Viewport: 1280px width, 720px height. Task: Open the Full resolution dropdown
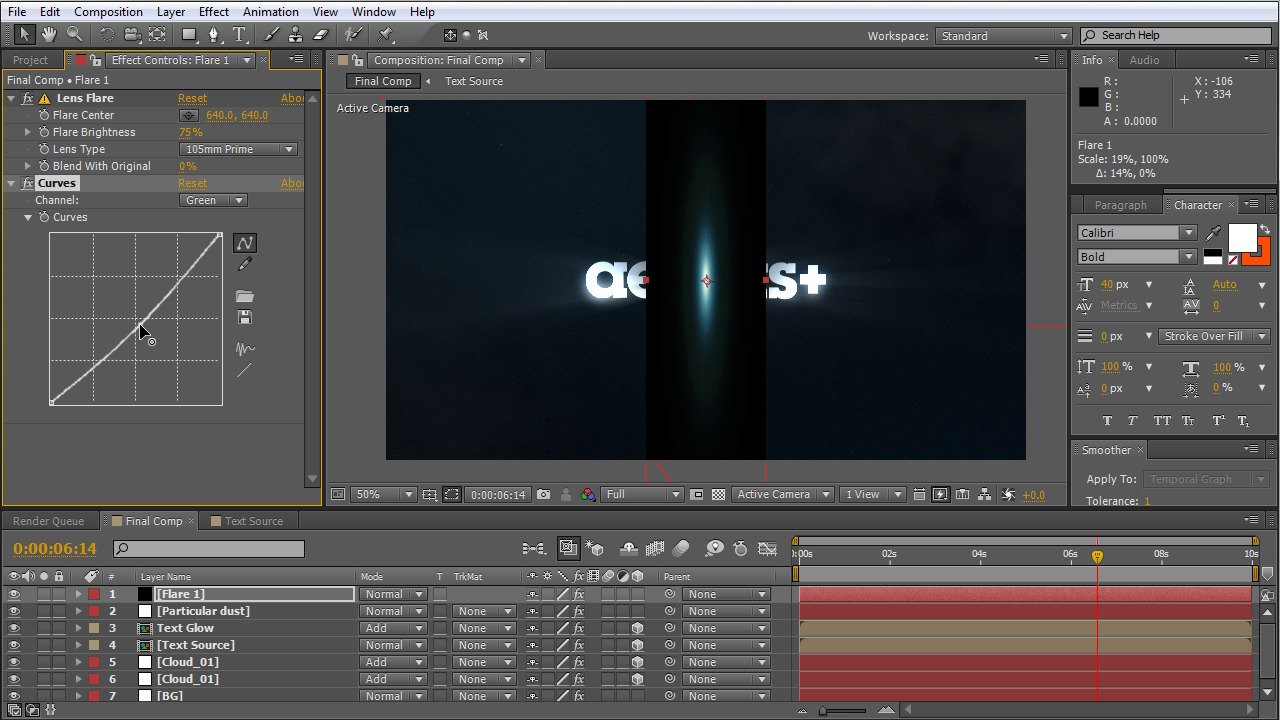pyautogui.click(x=643, y=494)
